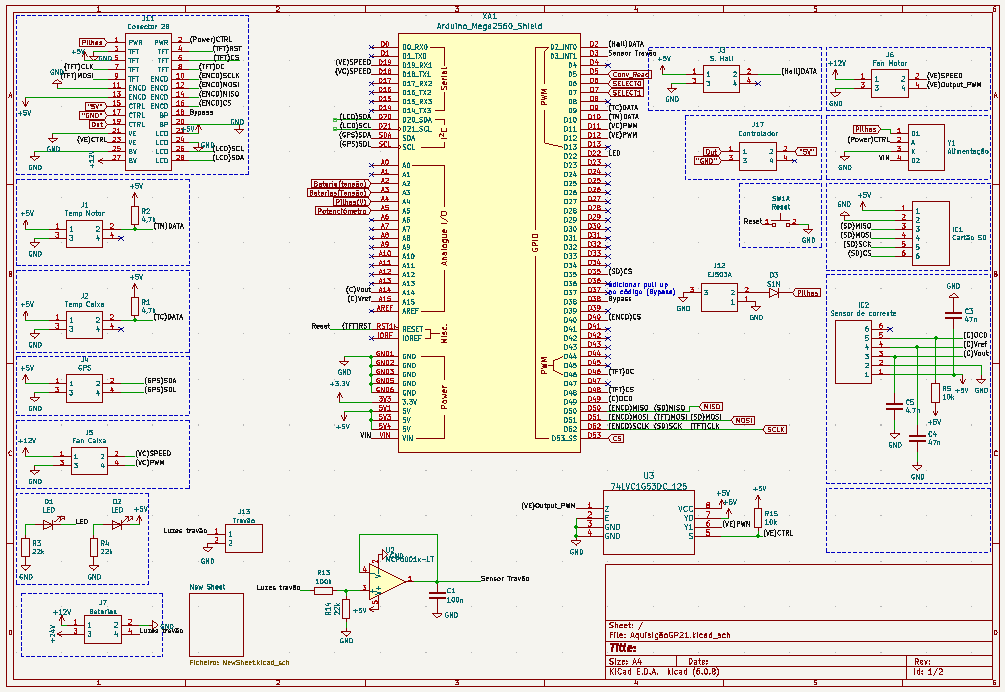Click the Pilhas global label
This screenshot has width=1005, height=692.
(805, 292)
